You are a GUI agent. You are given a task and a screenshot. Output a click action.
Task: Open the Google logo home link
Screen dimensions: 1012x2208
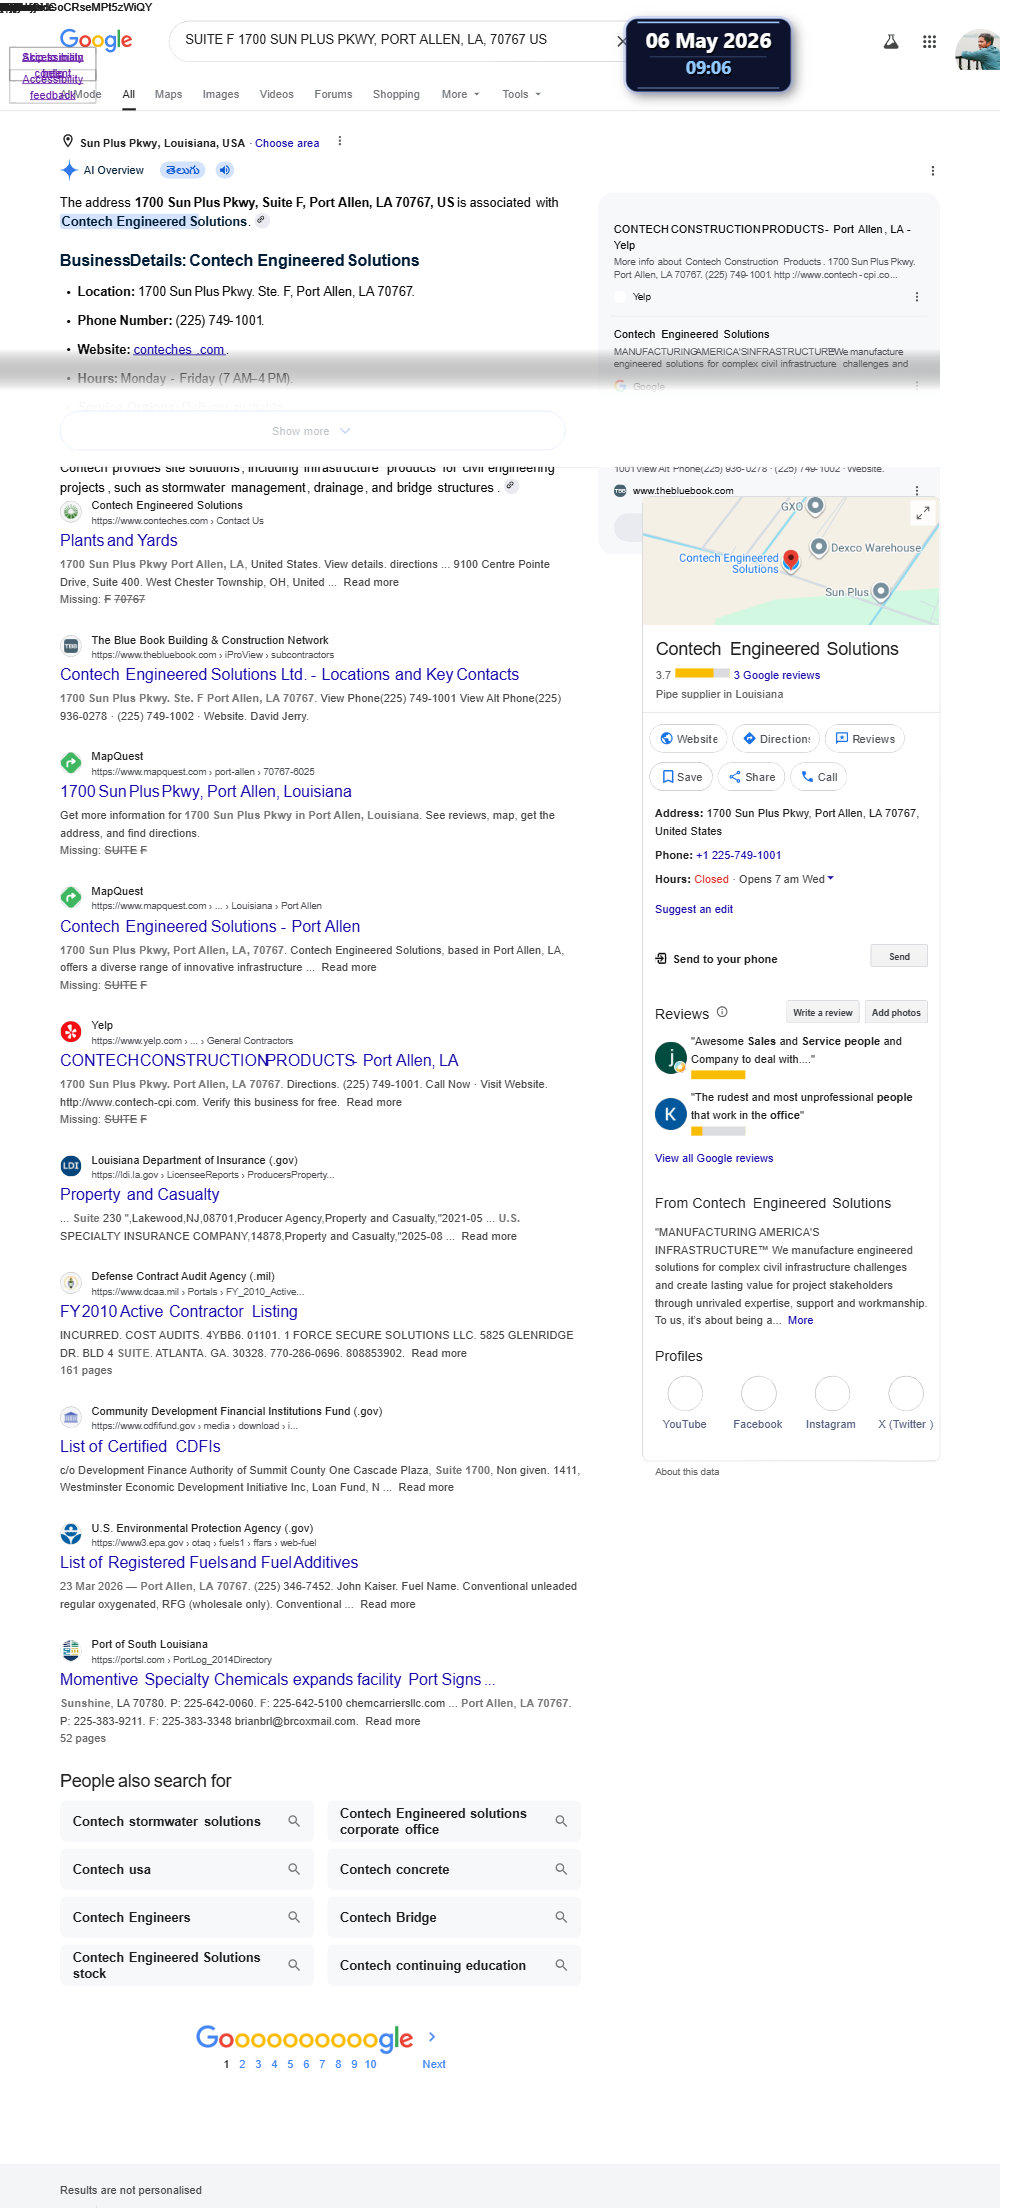click(96, 40)
